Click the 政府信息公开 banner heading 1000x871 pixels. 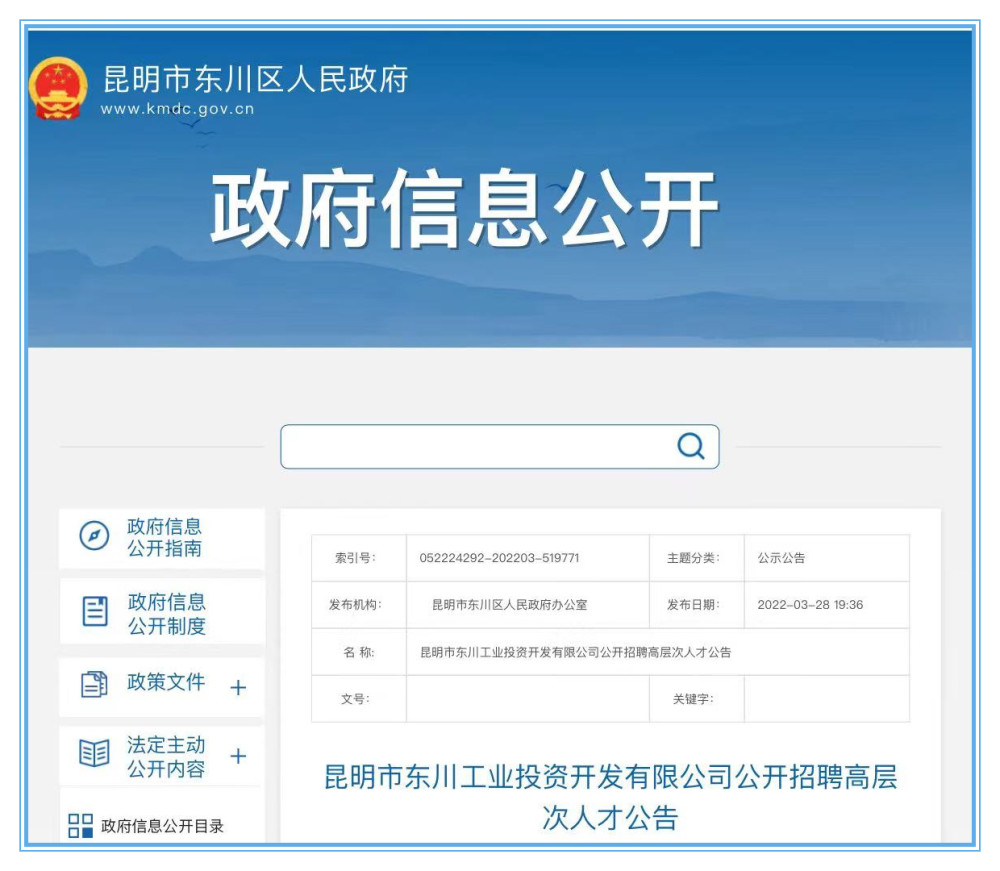(464, 210)
